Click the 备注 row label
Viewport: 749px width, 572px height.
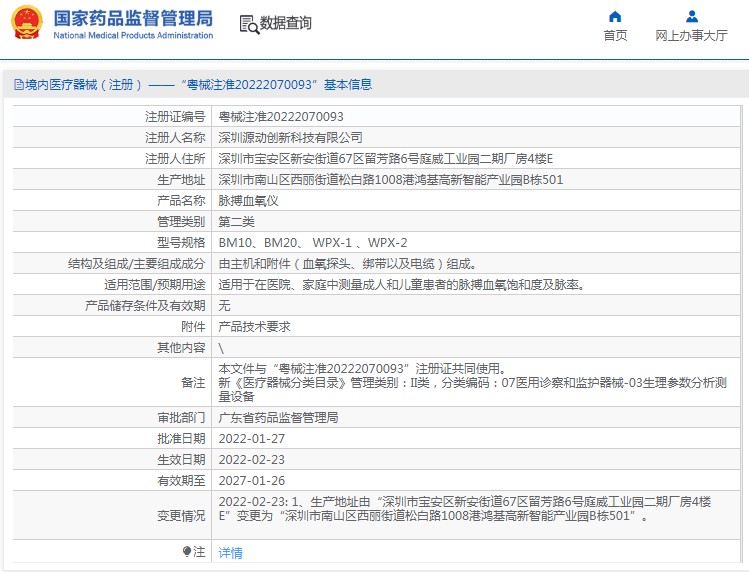(x=193, y=382)
